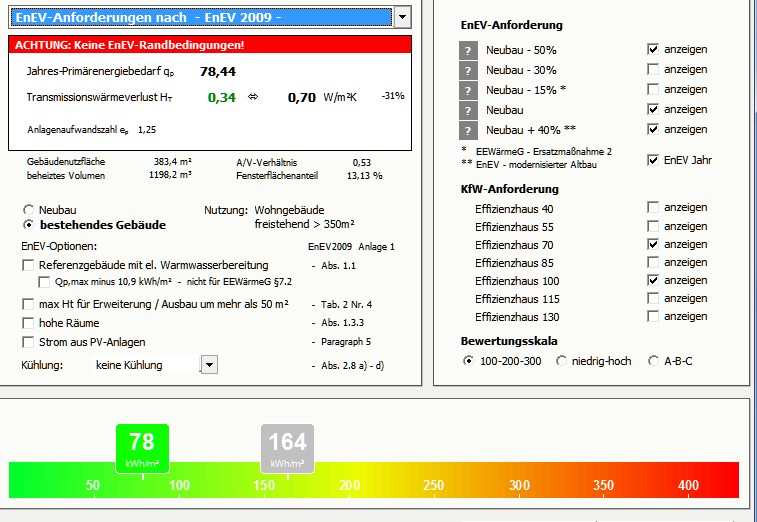Hide Effizienzhaus 70 by unchecking anzeigen
The height and width of the screenshot is (522, 757).
[653, 244]
